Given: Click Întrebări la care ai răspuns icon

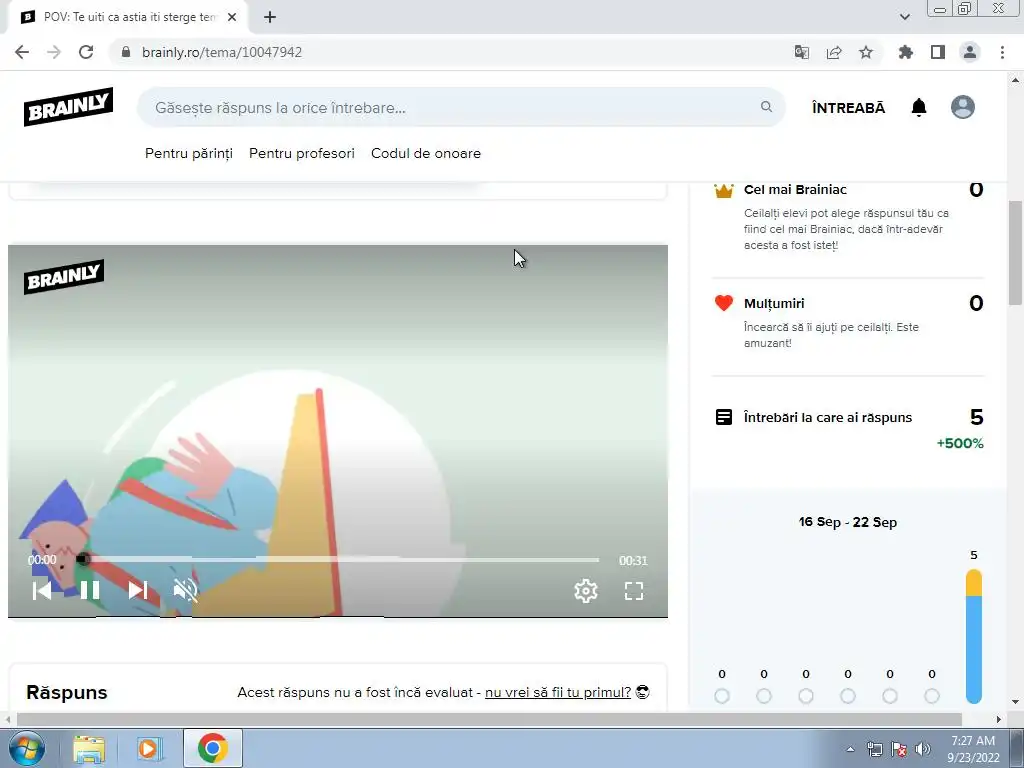Looking at the screenshot, I should (724, 417).
